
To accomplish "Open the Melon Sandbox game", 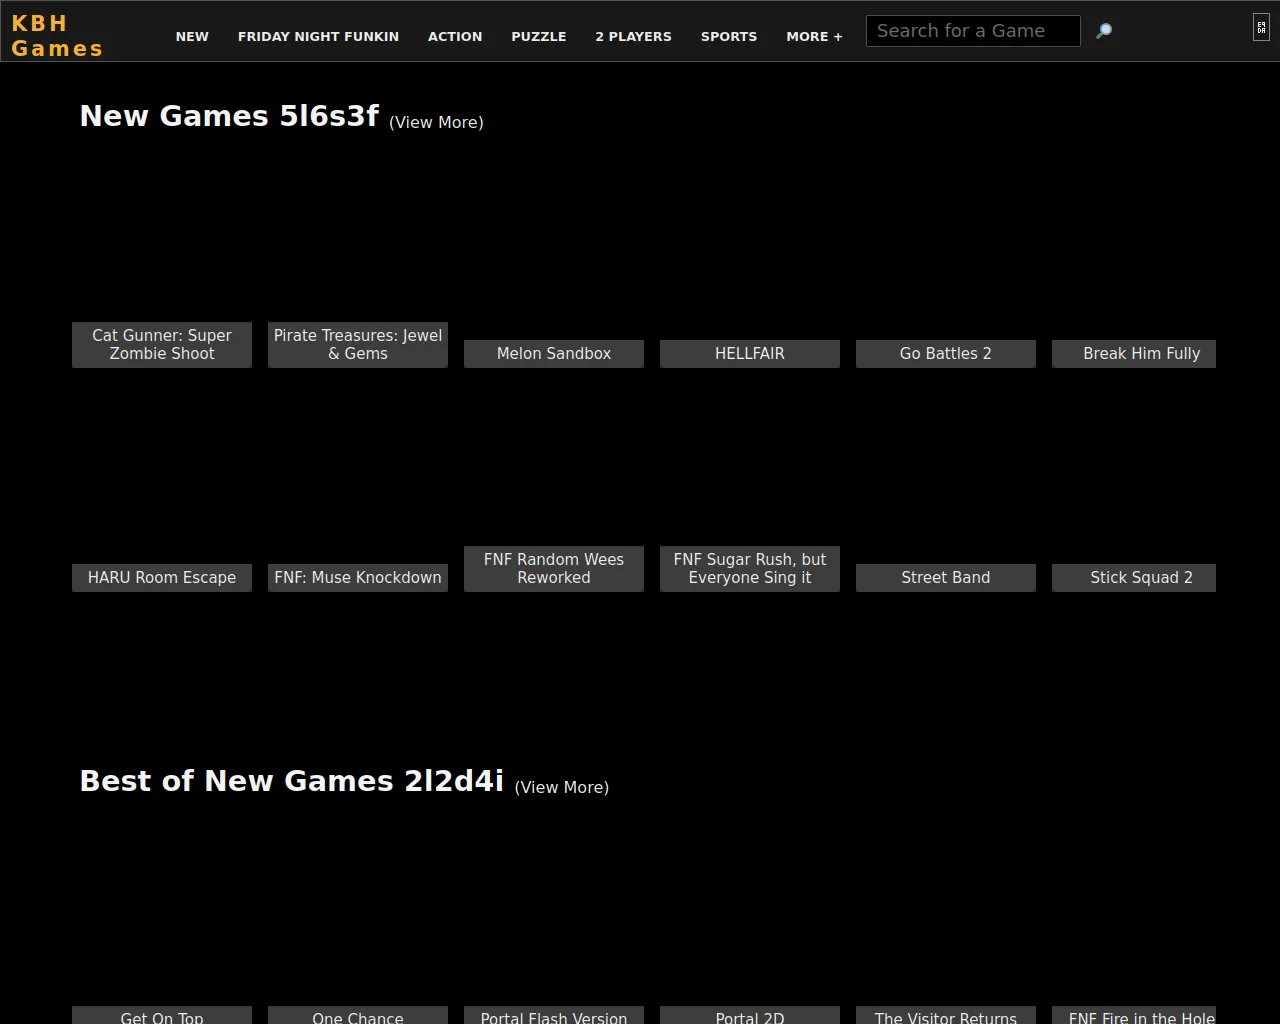I will pyautogui.click(x=554, y=353).
